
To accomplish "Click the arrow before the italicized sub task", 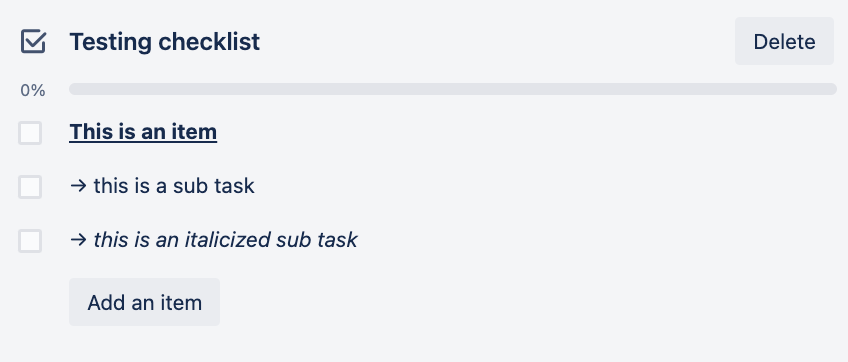I will click(78, 240).
